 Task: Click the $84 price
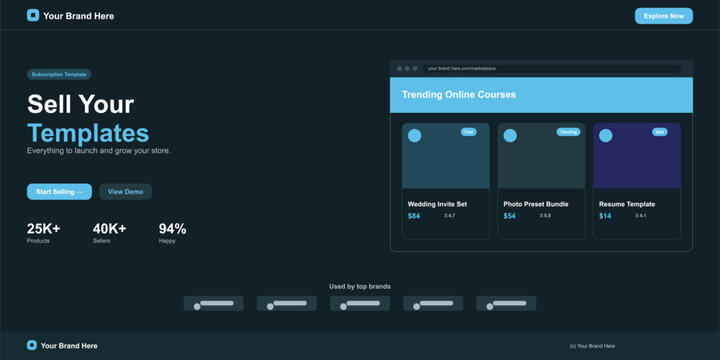pyautogui.click(x=414, y=216)
